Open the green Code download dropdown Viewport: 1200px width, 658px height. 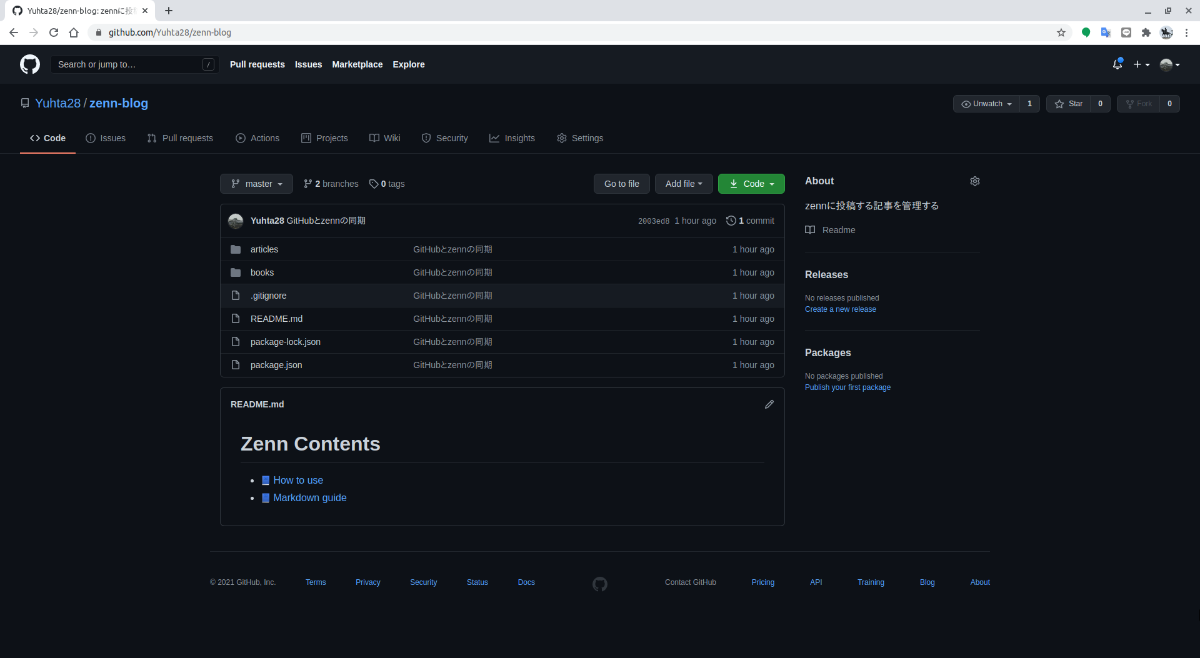click(x=751, y=184)
